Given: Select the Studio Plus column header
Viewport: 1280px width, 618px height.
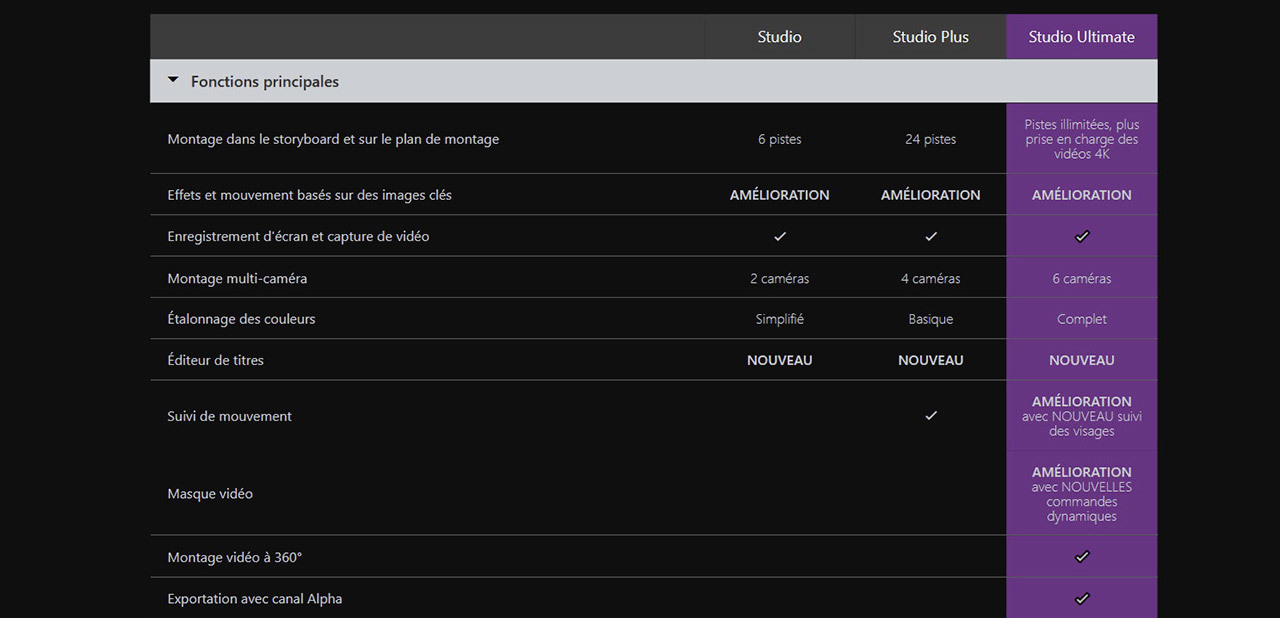Looking at the screenshot, I should [930, 37].
